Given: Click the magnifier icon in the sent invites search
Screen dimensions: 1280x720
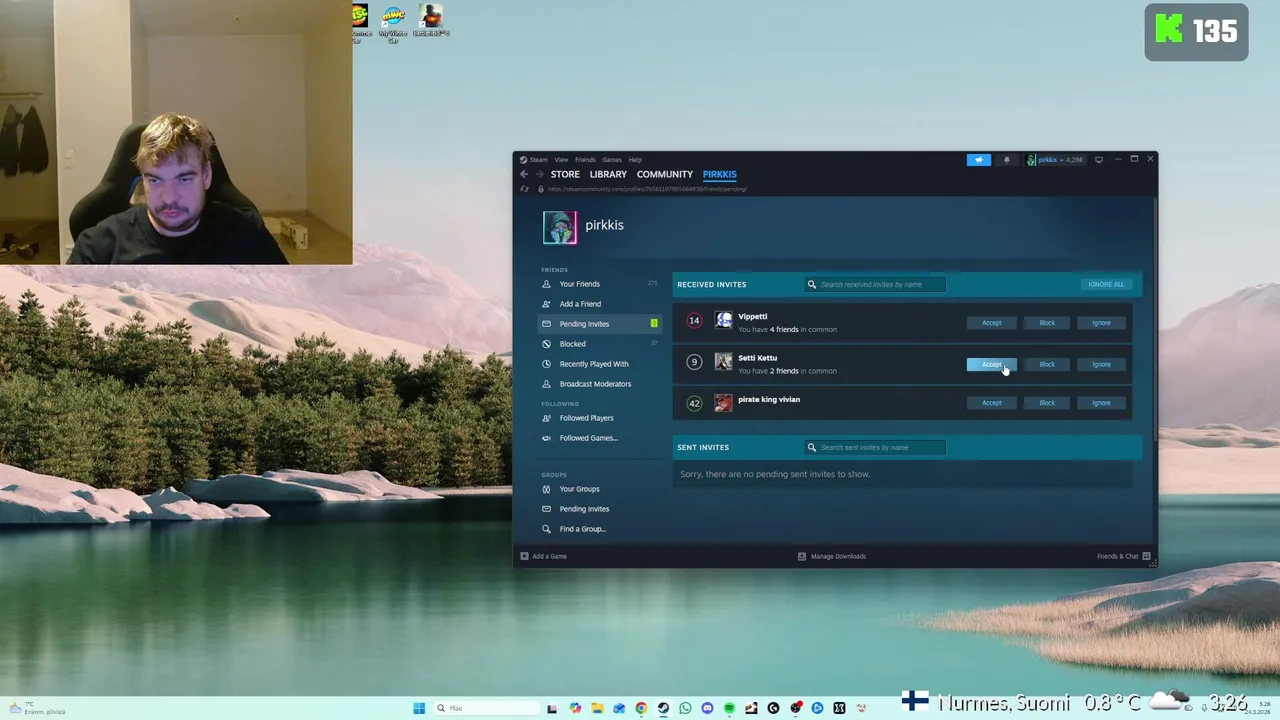Looking at the screenshot, I should (x=812, y=447).
